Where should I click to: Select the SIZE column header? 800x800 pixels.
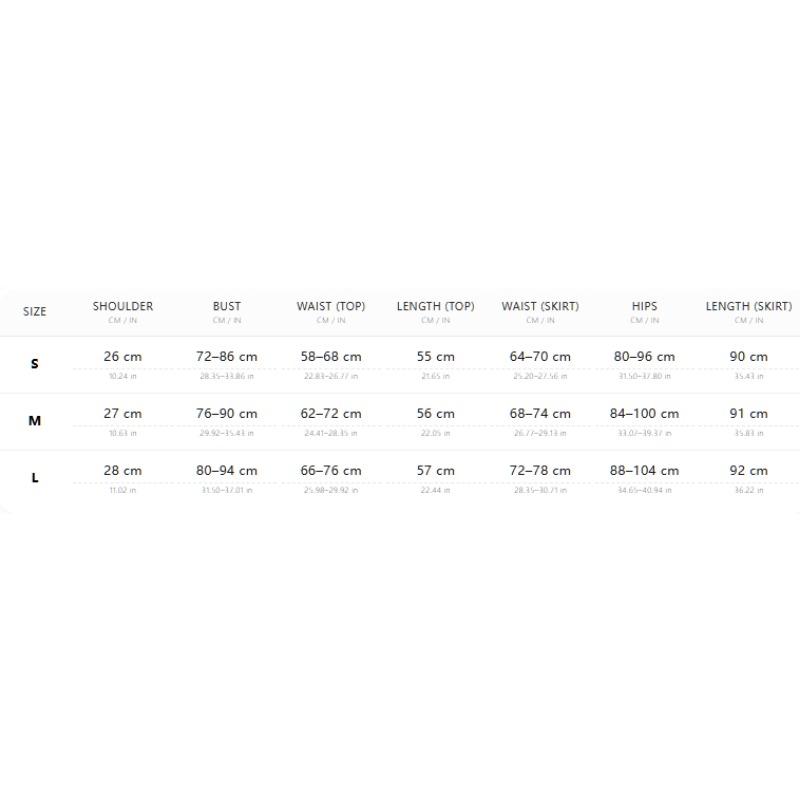pos(34,311)
